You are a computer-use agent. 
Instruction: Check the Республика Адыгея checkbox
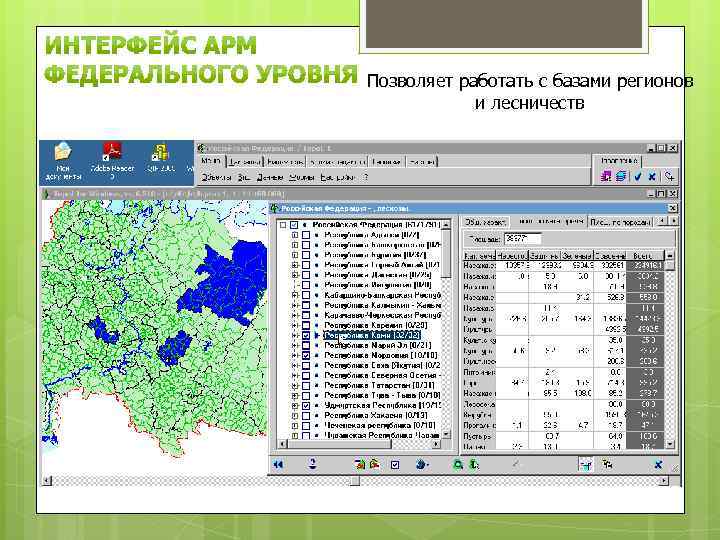[306, 235]
